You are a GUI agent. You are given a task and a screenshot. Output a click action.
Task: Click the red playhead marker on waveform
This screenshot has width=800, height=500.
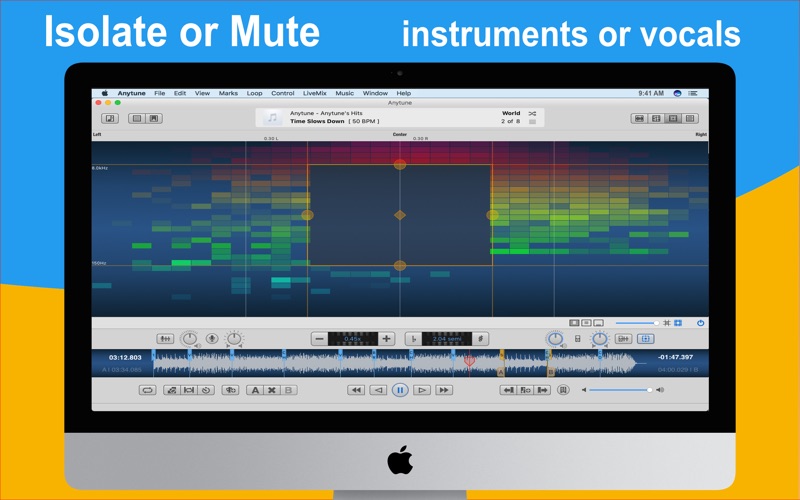click(469, 361)
